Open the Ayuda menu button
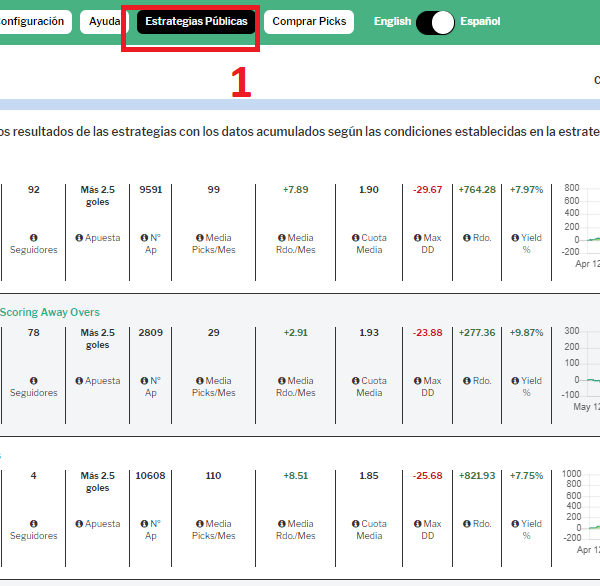 coord(104,21)
